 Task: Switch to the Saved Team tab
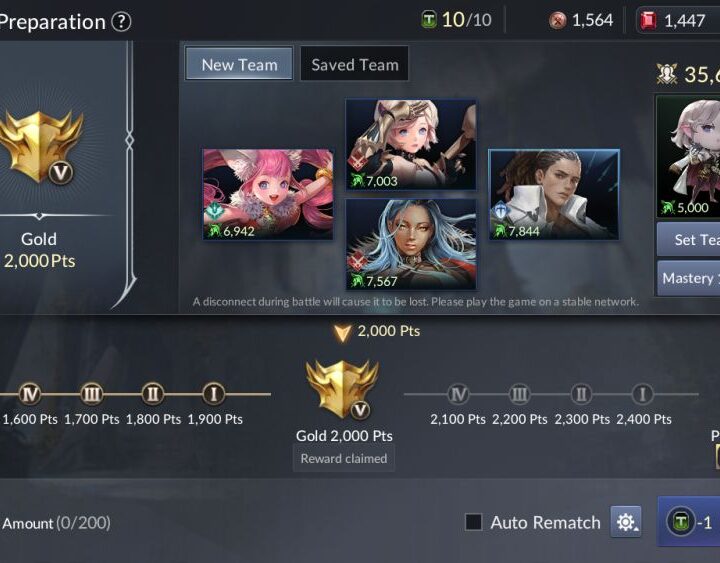(354, 64)
